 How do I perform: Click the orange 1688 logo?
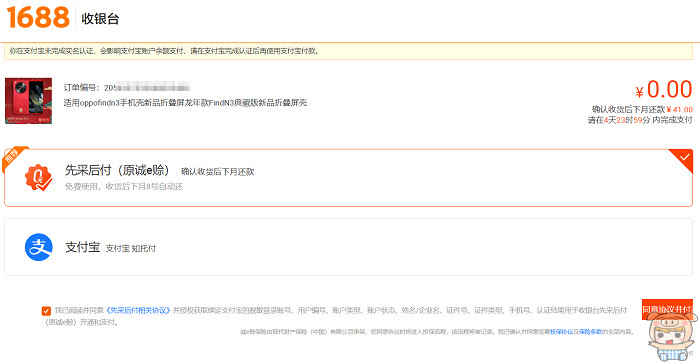(x=38, y=18)
